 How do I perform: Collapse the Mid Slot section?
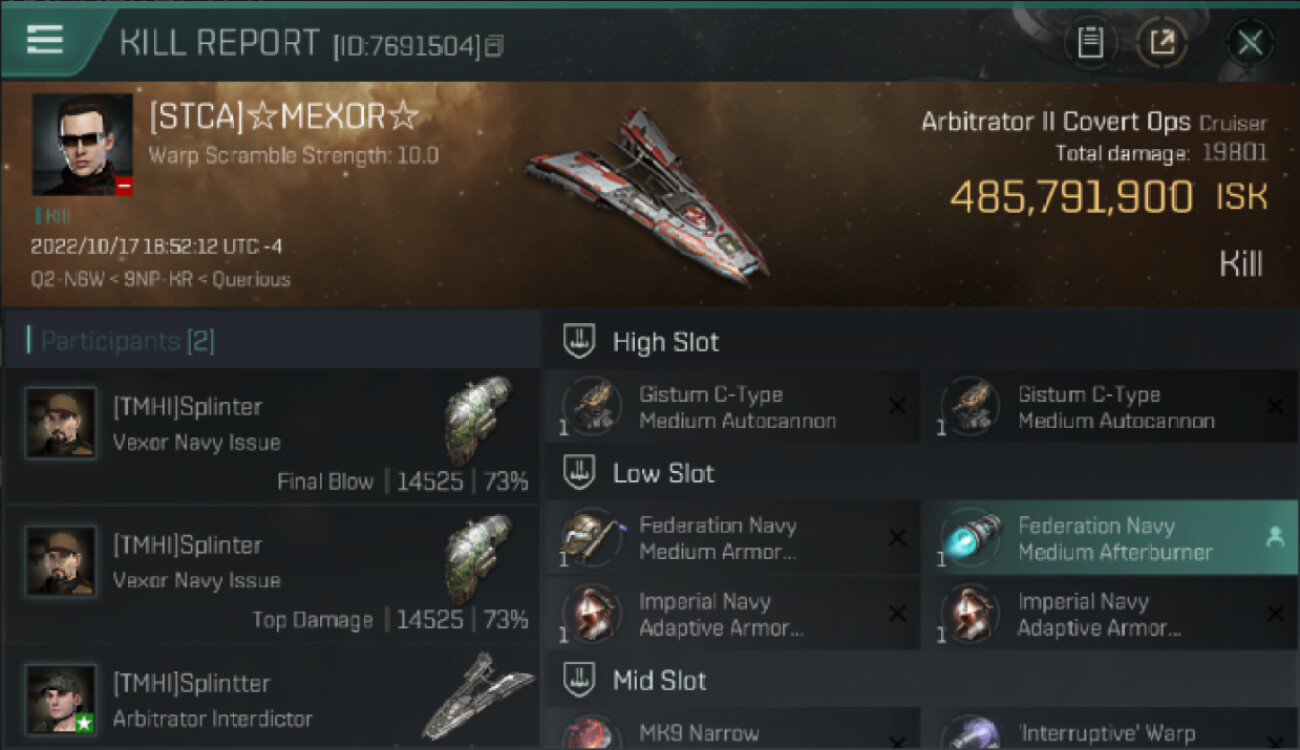(x=579, y=681)
